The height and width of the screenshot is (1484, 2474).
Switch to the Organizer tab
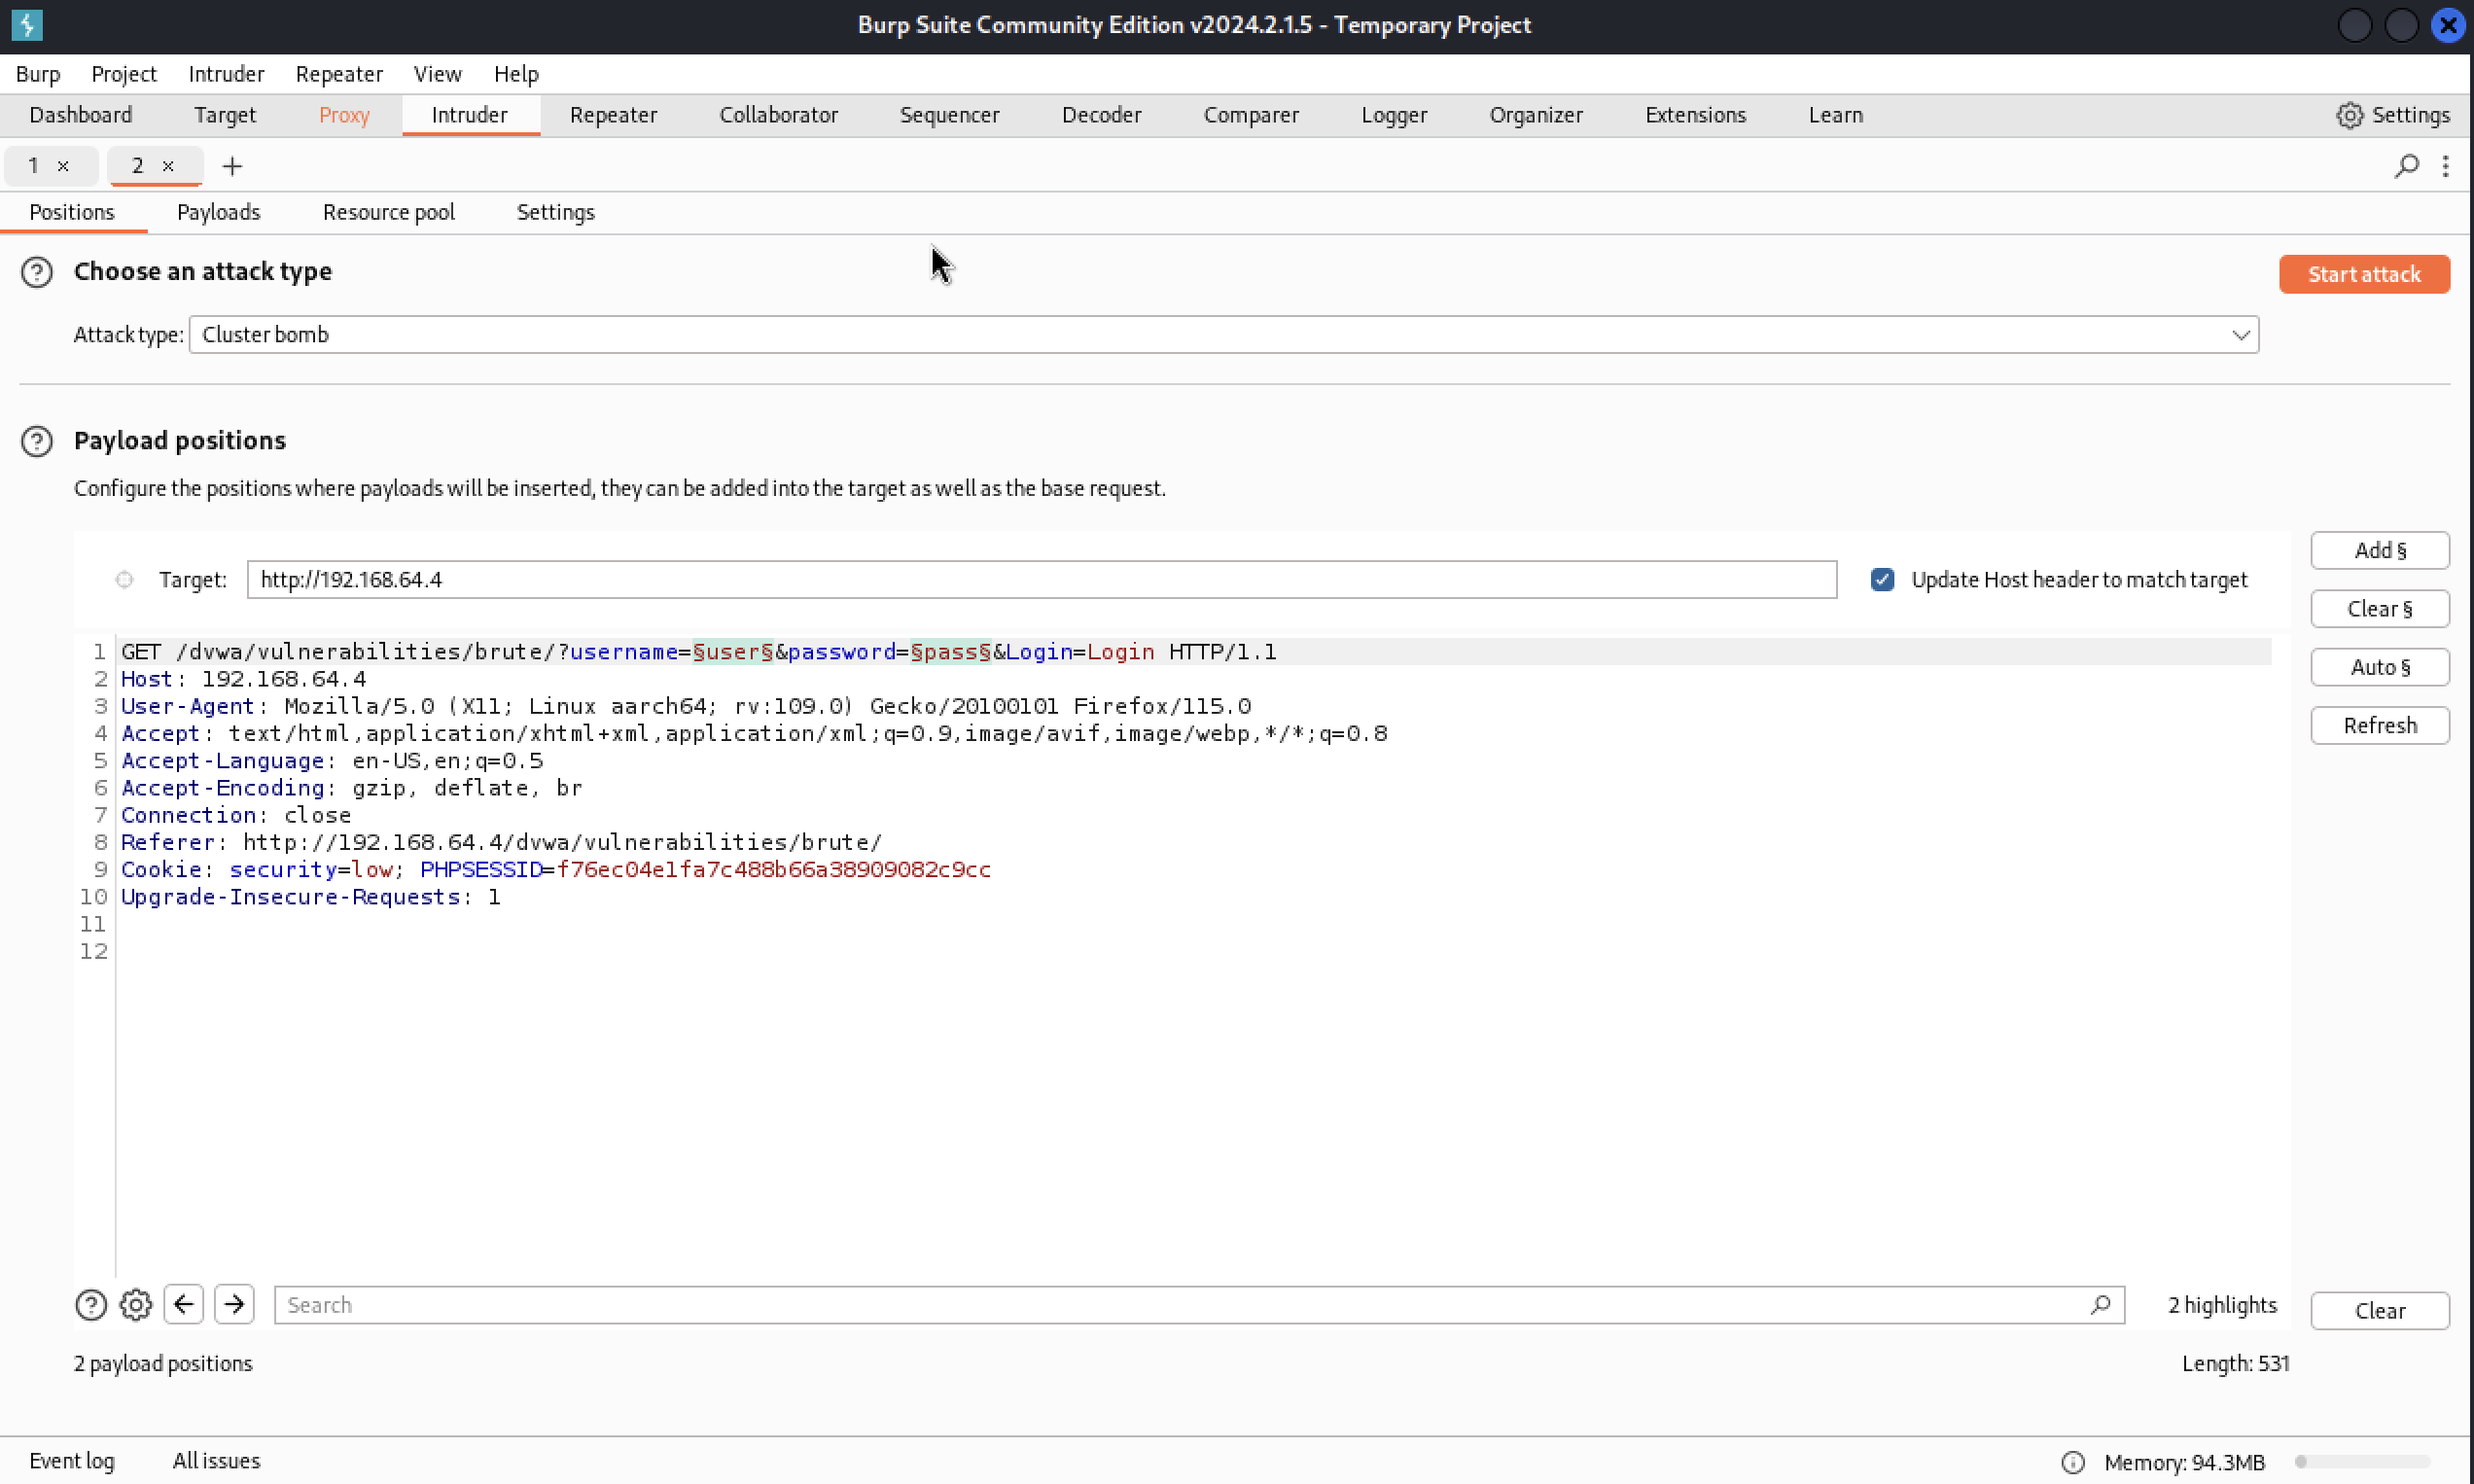coord(1536,115)
